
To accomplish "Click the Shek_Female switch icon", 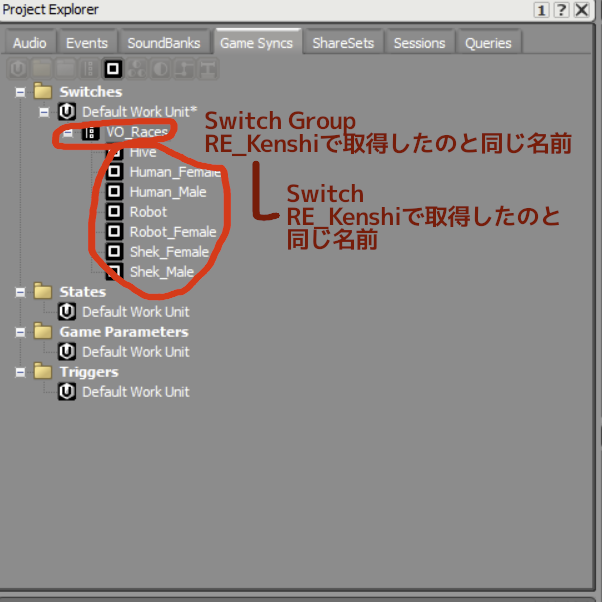I will pos(114,251).
